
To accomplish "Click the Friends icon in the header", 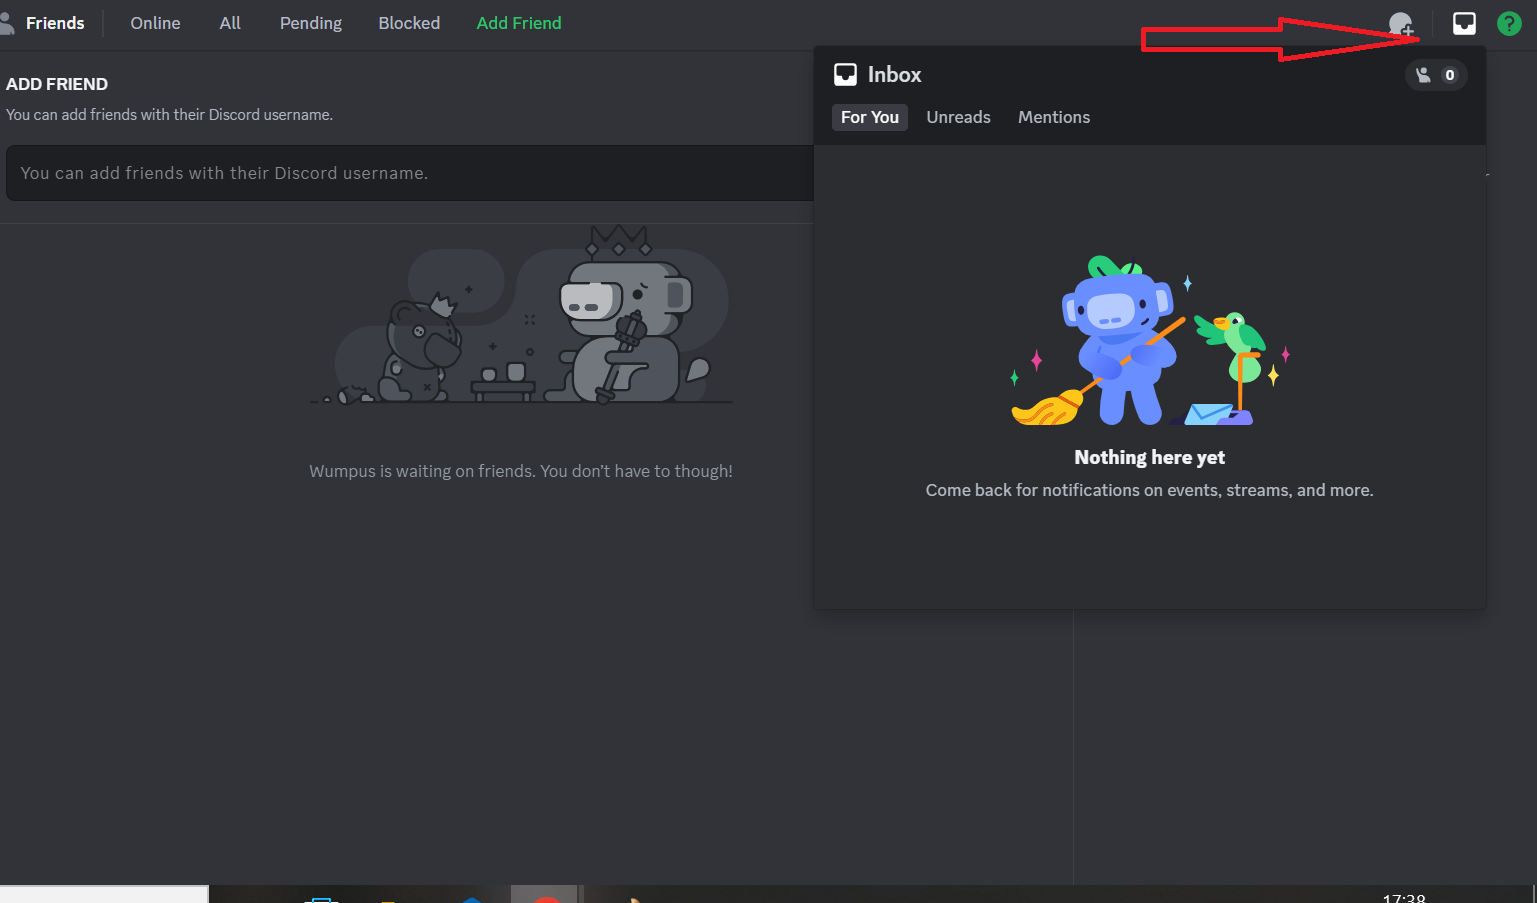I will coord(7,23).
